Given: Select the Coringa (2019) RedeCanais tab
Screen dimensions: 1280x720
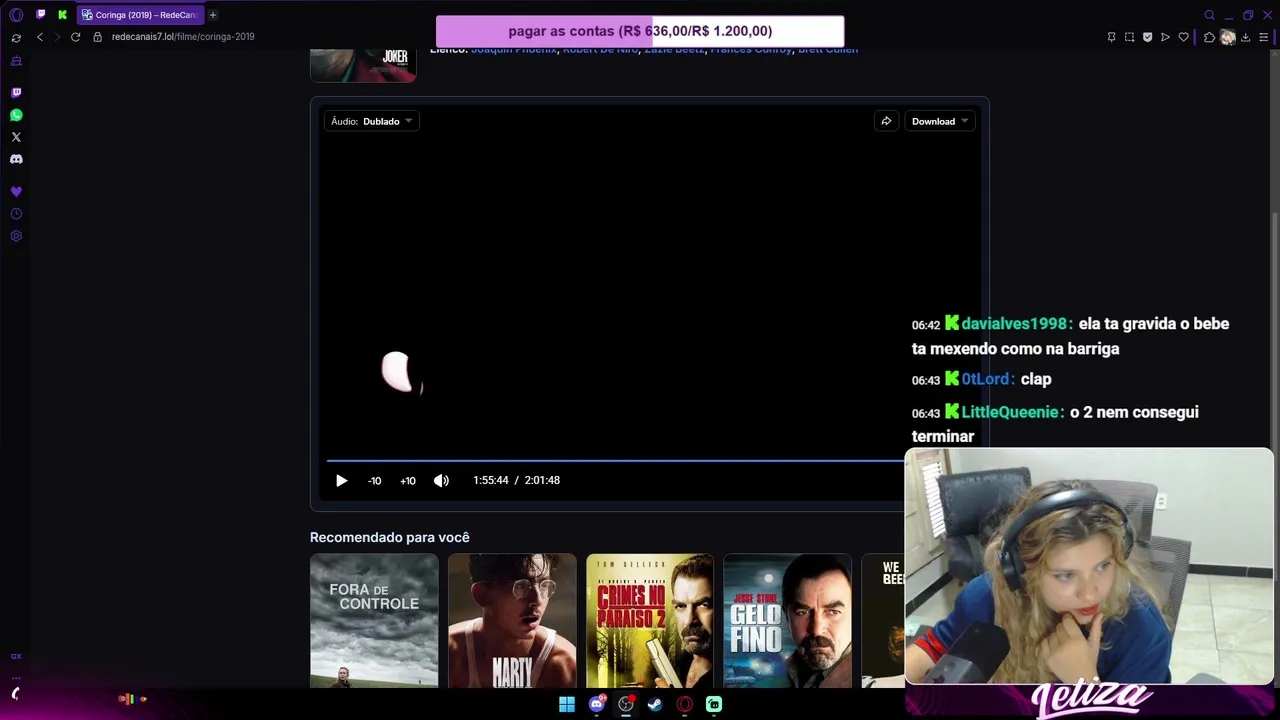Looking at the screenshot, I should (x=140, y=15).
